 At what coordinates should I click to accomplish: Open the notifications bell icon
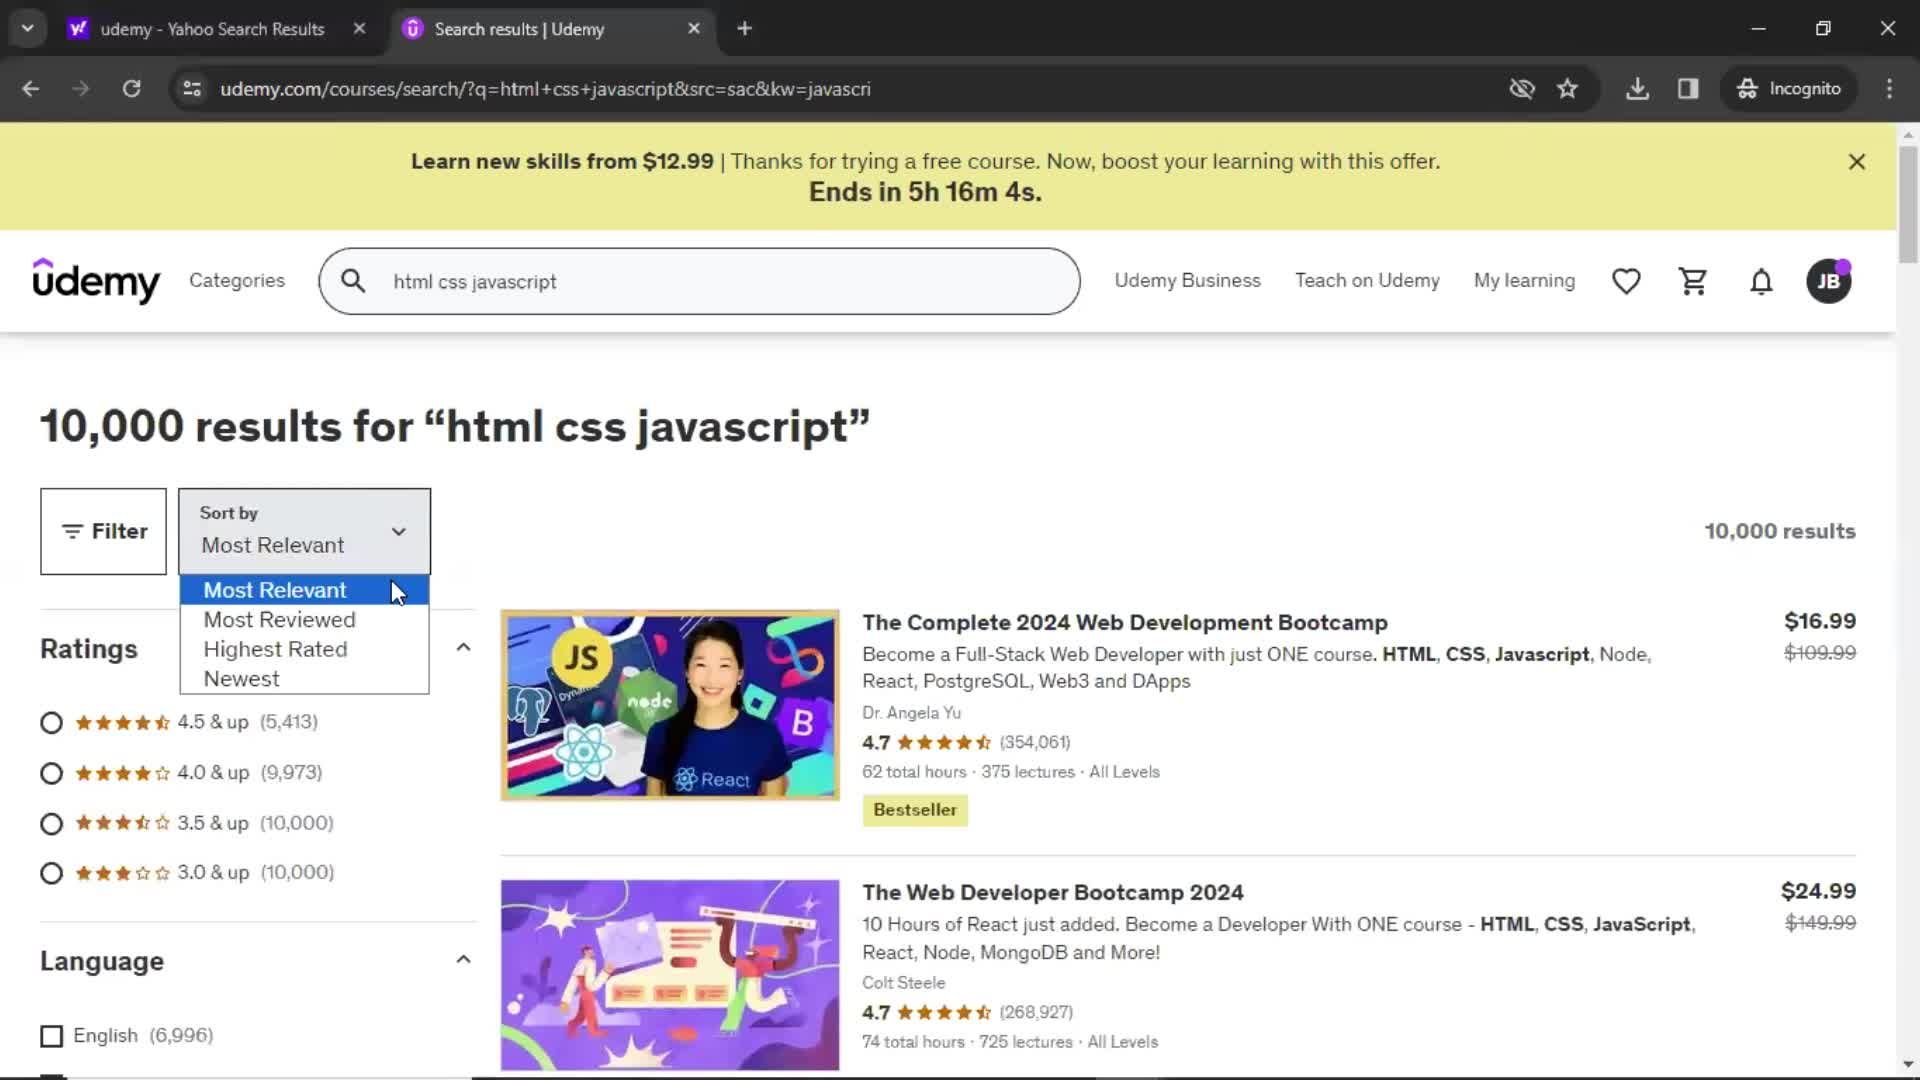point(1761,281)
